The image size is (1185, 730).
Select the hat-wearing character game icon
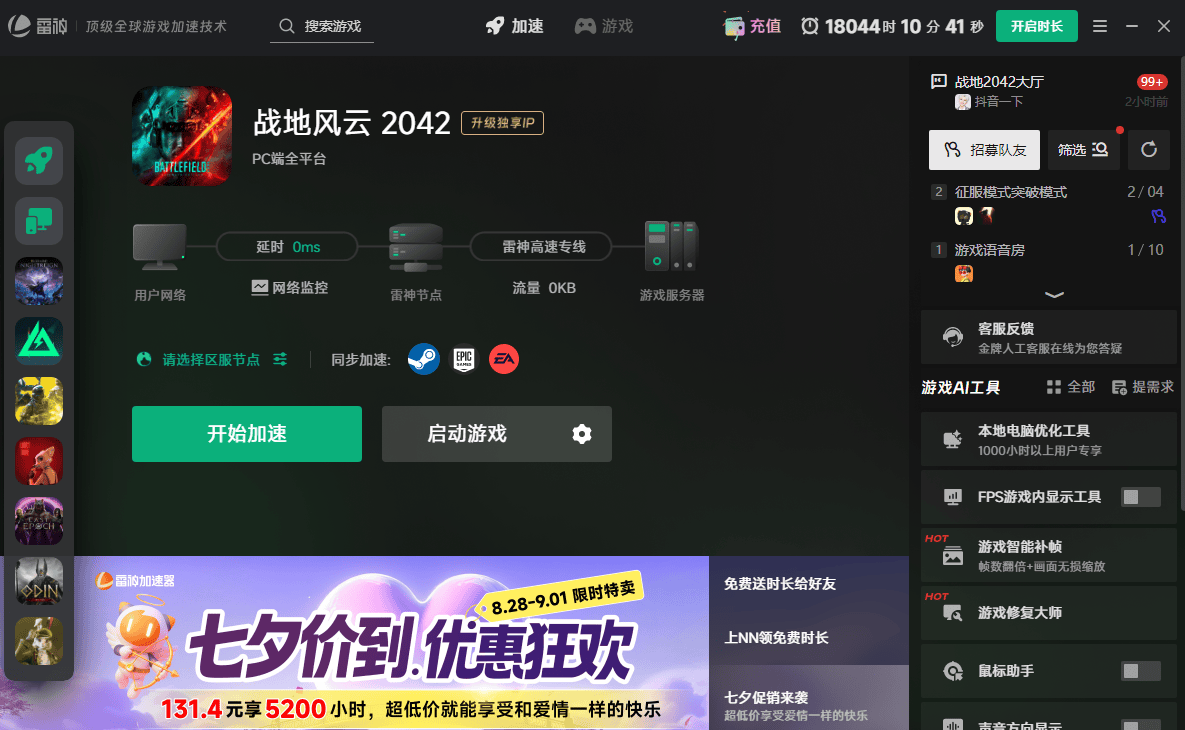[x=39, y=641]
